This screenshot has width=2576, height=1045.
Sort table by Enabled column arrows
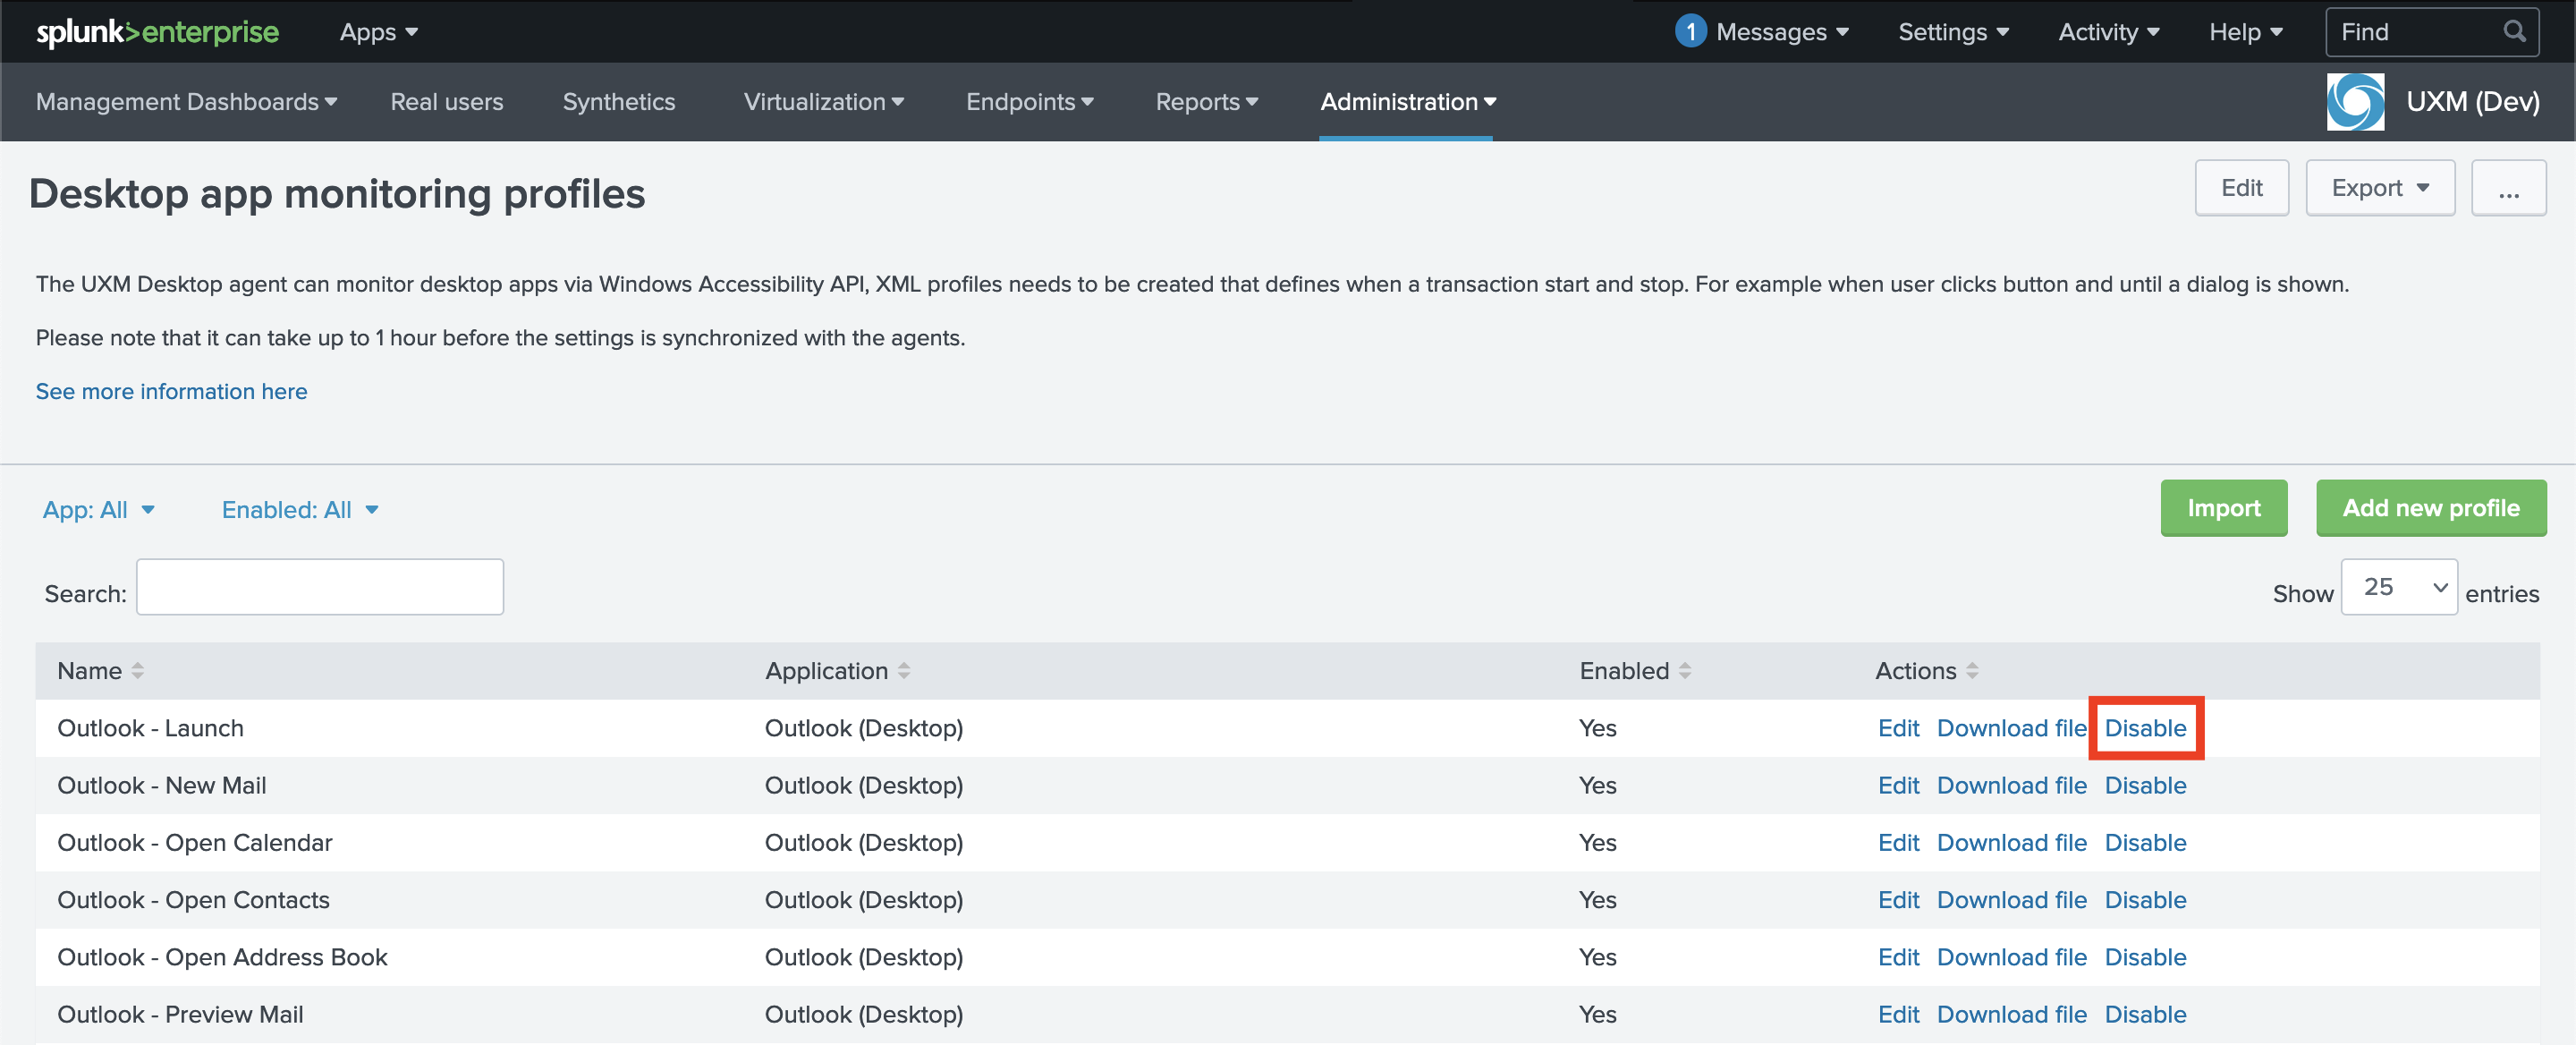pyautogui.click(x=1685, y=671)
